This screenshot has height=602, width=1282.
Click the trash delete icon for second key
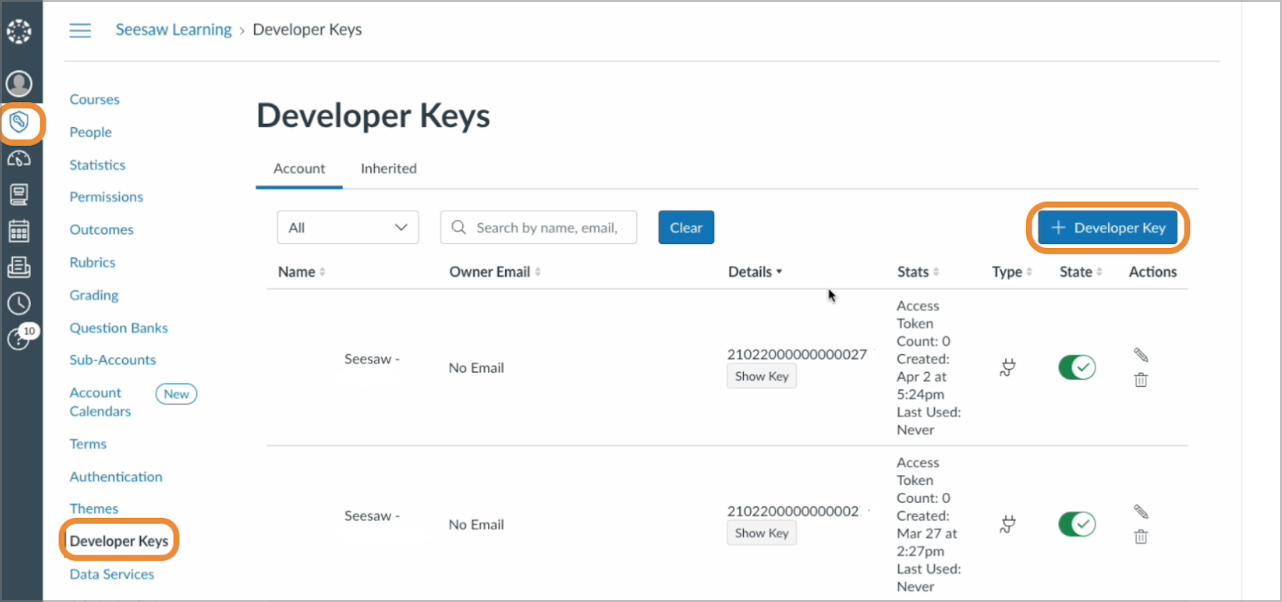click(1141, 537)
